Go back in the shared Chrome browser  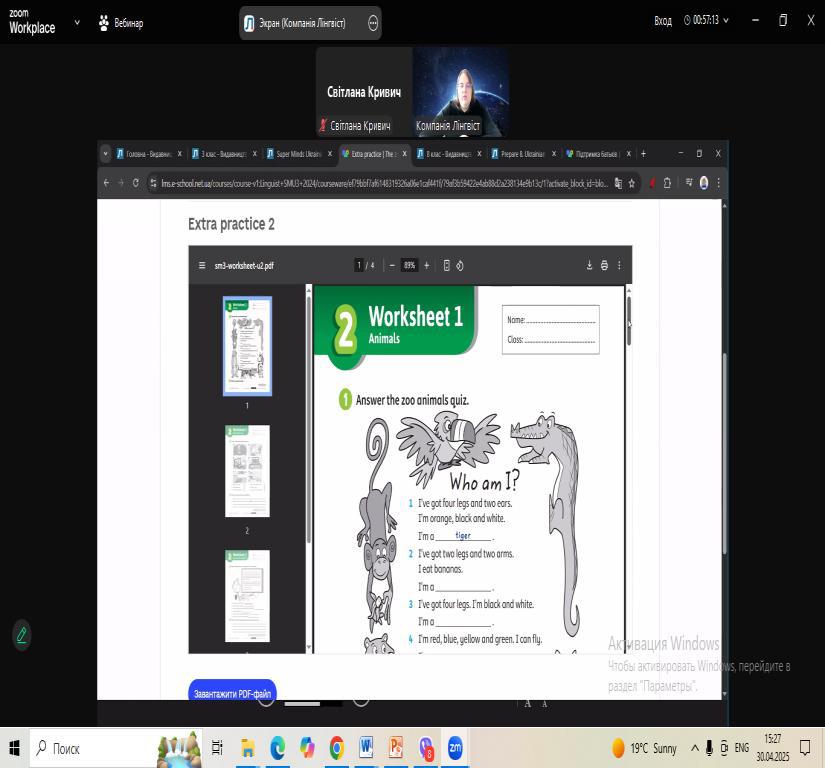107,183
